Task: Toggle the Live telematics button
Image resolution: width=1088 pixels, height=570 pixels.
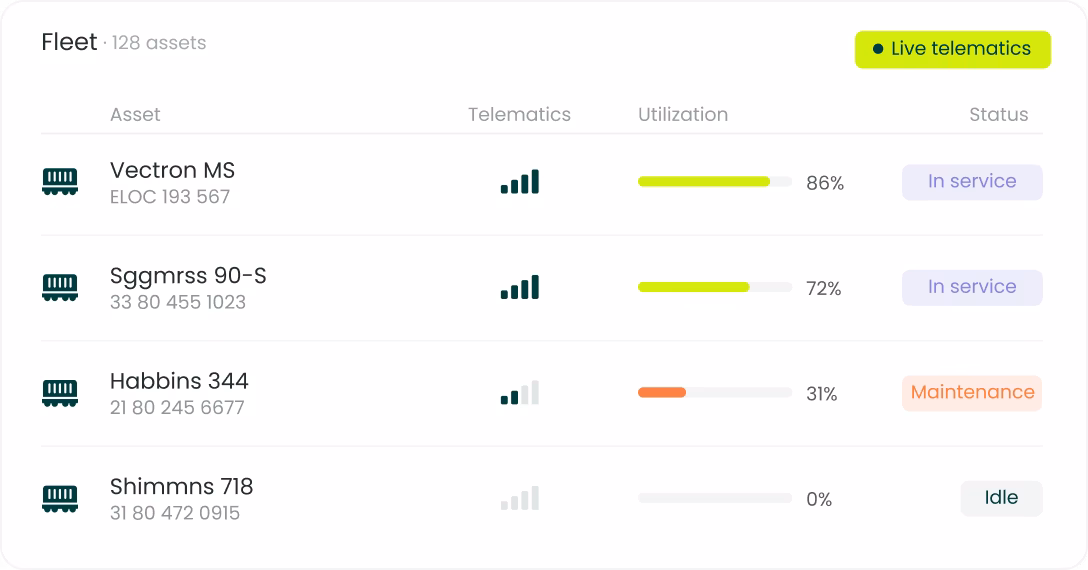Action: click(x=953, y=49)
